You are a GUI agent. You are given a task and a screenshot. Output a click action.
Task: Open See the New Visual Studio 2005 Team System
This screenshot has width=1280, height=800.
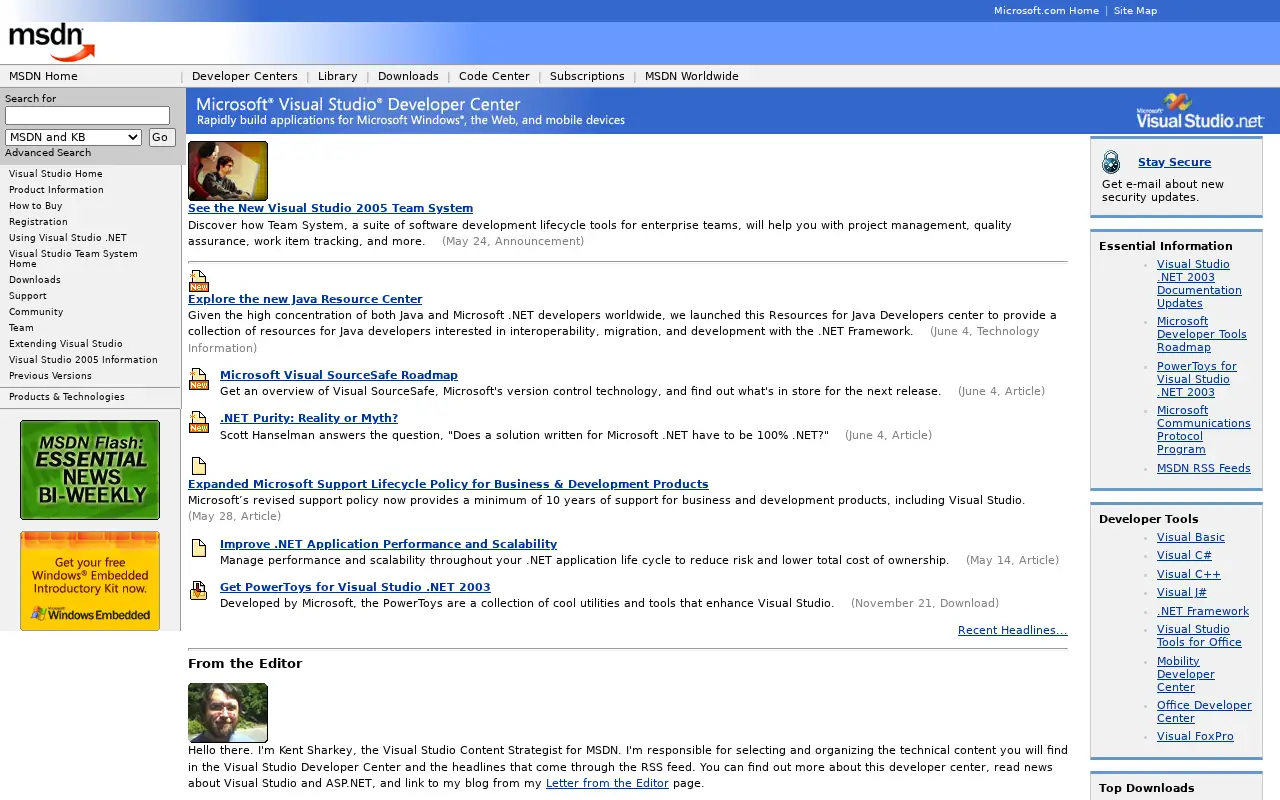click(x=330, y=208)
